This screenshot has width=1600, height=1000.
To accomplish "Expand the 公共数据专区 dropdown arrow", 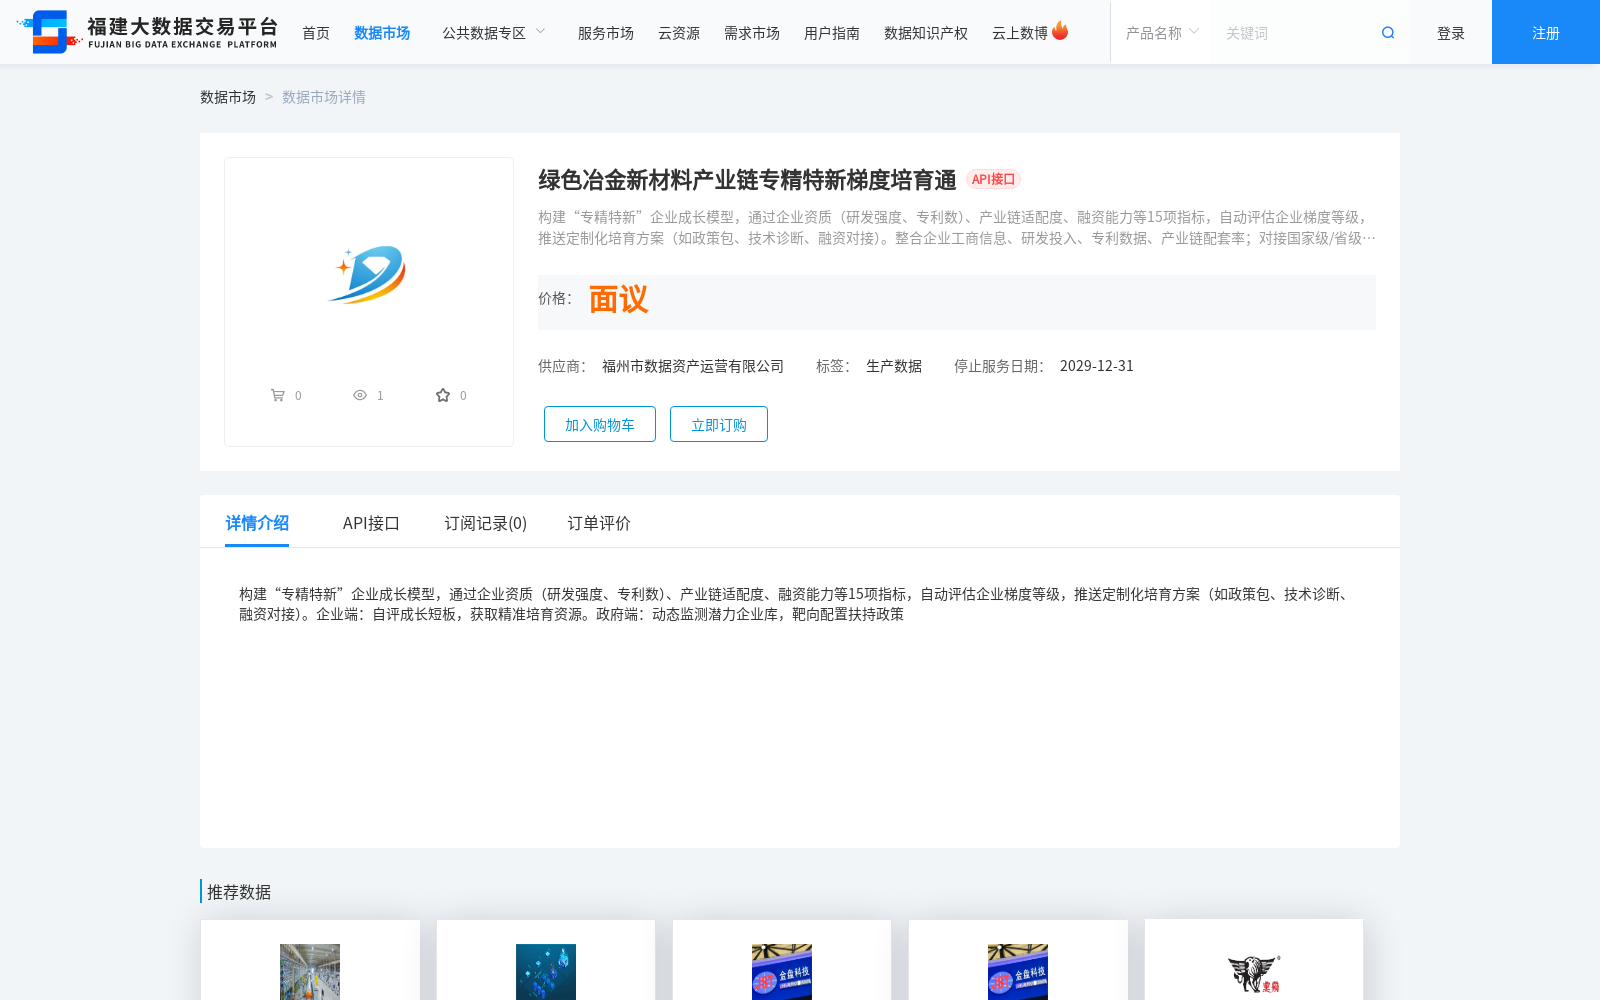I will (x=541, y=32).
